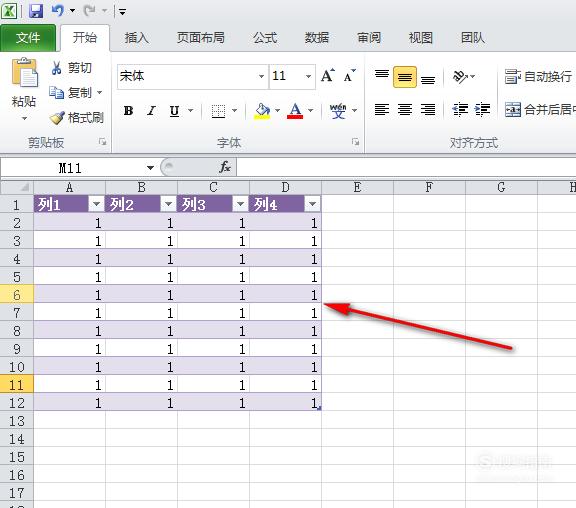576x508 pixels.
Task: Select column header E
Action: tap(357, 187)
